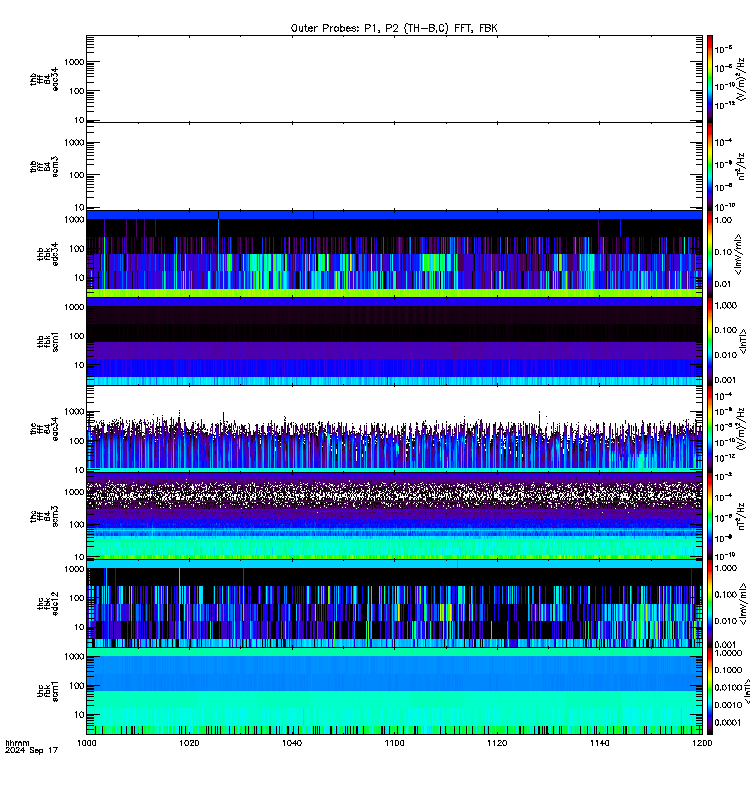
Task: Click the 1140 time axis label
Action: pyautogui.click(x=599, y=743)
